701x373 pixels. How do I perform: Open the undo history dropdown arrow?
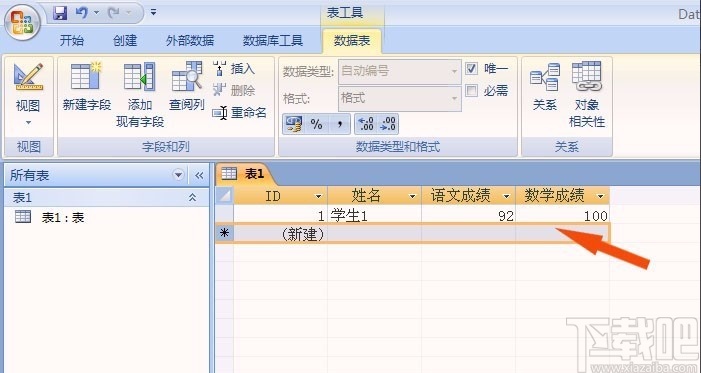click(x=96, y=13)
